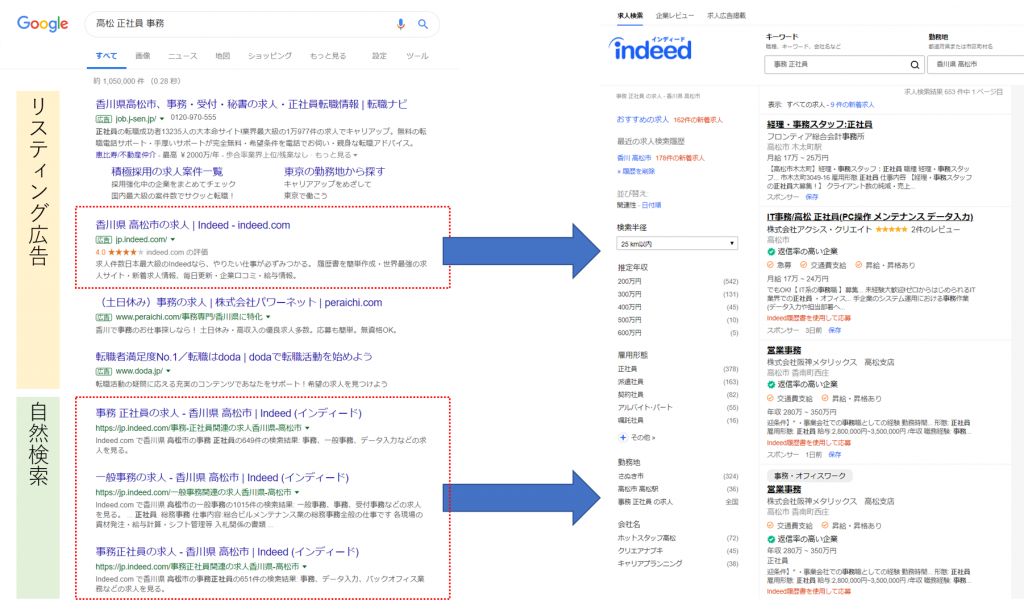Select the すべて tab in Google
This screenshot has width=1024, height=609.
106,56
